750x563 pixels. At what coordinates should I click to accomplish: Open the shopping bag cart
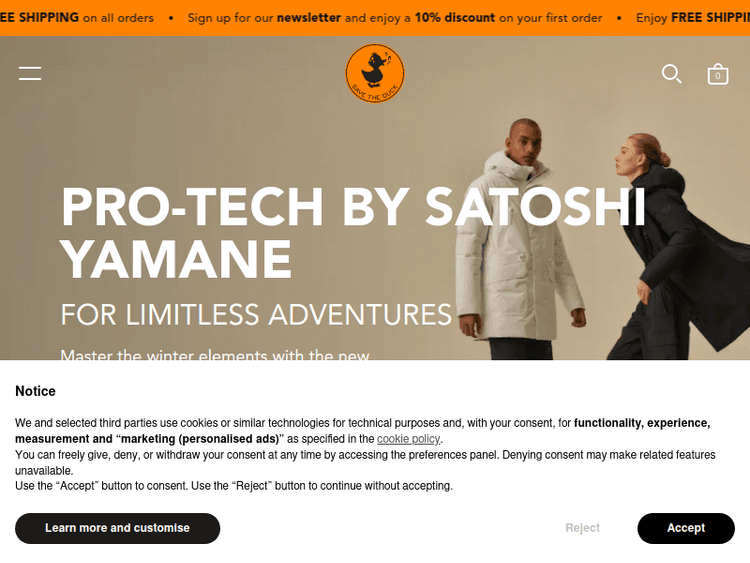(717, 74)
